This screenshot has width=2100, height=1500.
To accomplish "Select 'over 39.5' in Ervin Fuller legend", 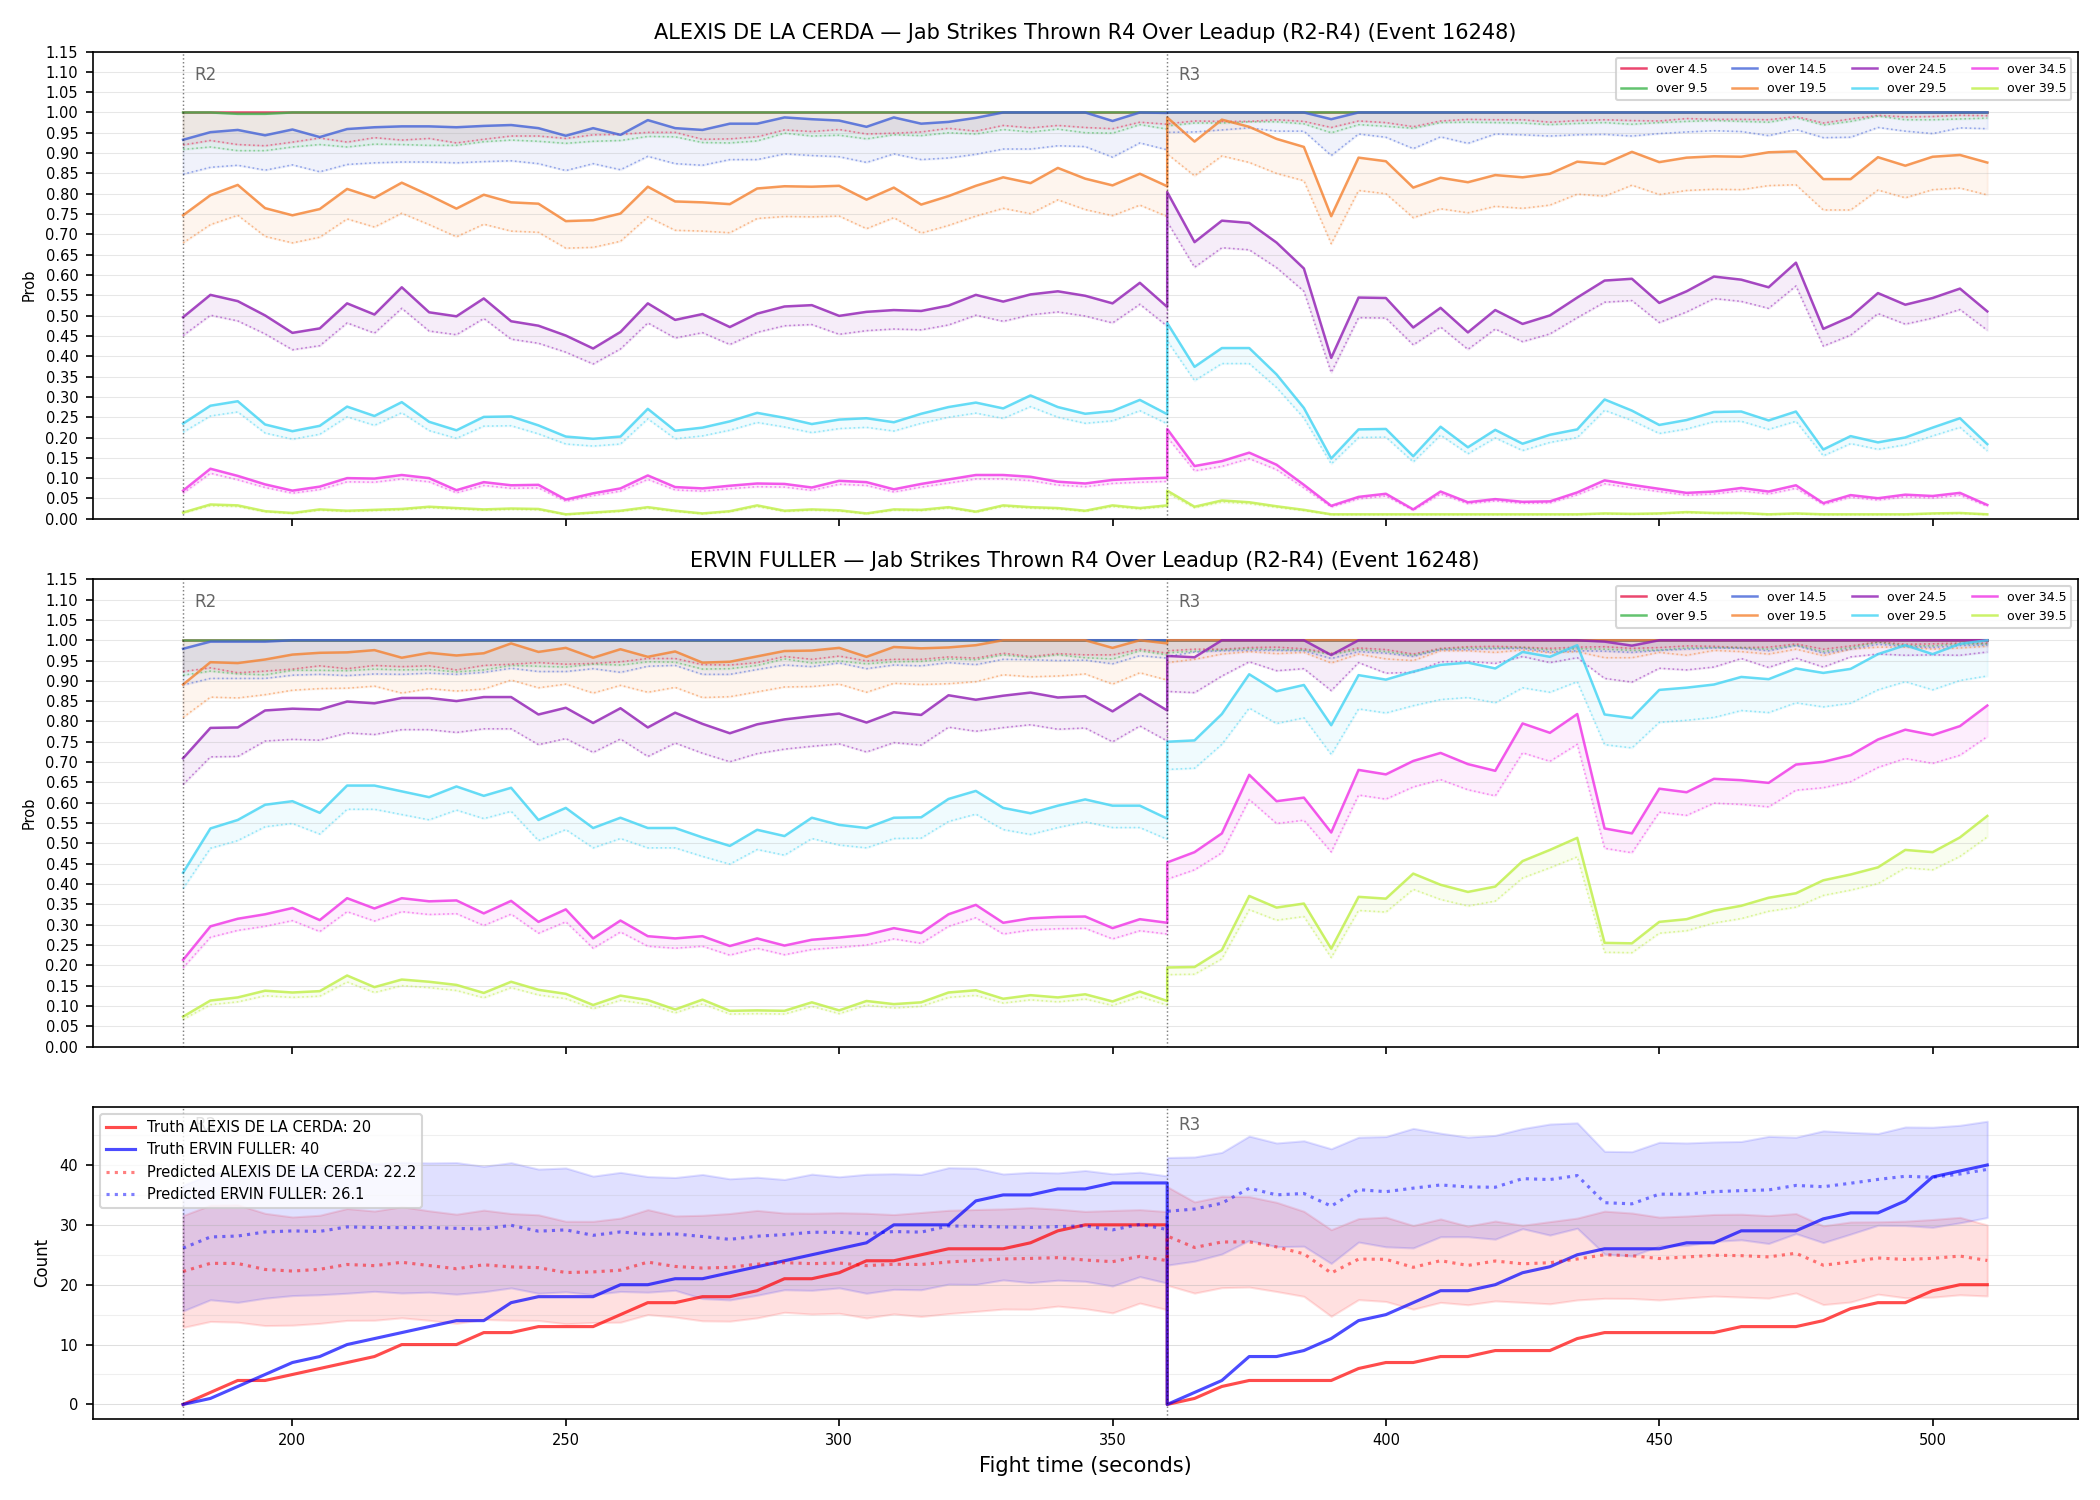I will 2019,616.
